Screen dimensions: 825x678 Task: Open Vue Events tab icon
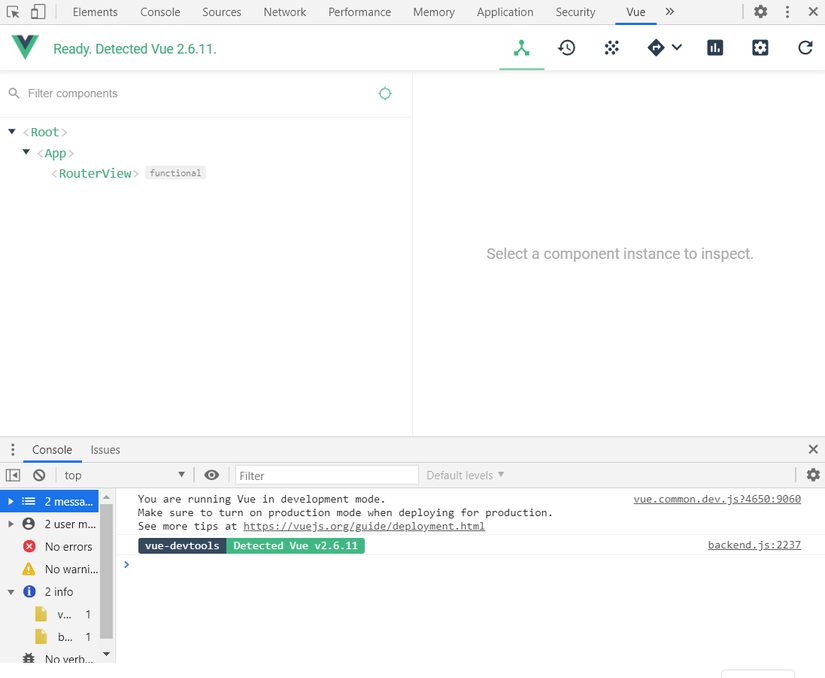[x=611, y=48]
